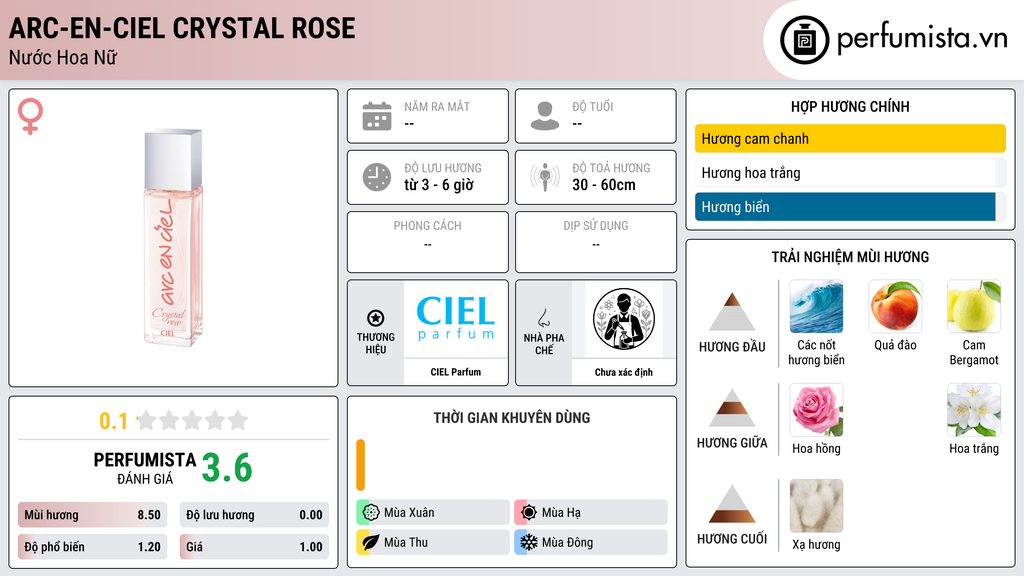The width and height of the screenshot is (1024, 576).
Task: Open the ocean wave note thumbnail
Action: [x=816, y=306]
